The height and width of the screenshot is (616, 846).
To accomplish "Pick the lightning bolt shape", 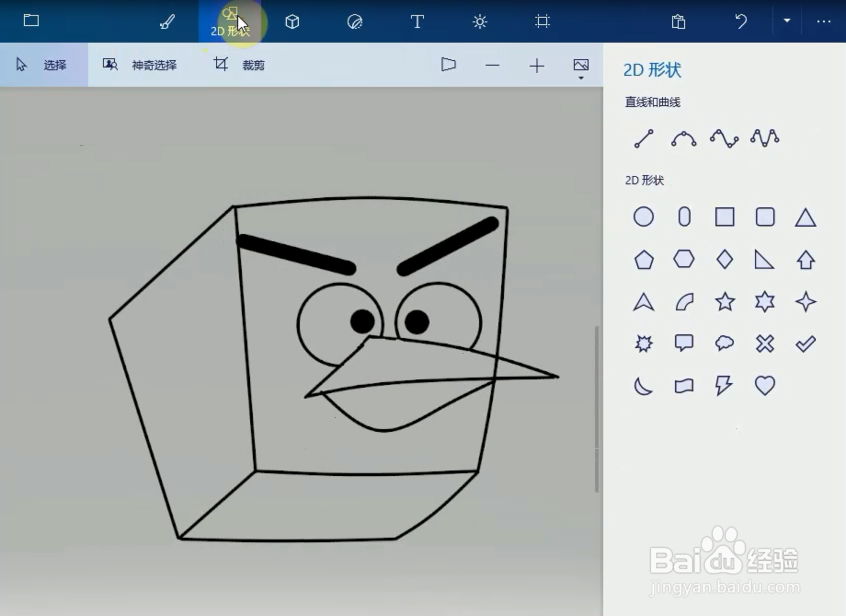I will pyautogui.click(x=724, y=386).
